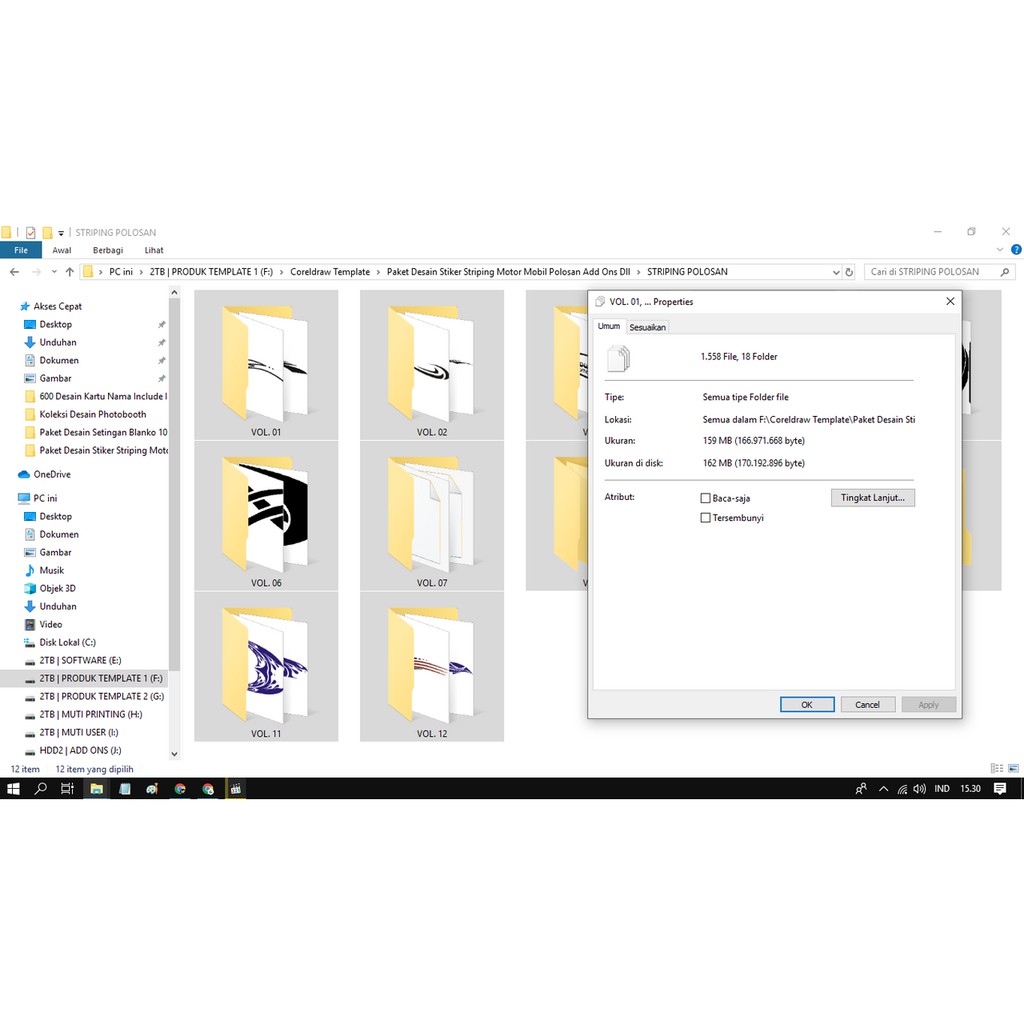Viewport: 1024px width, 1024px height.
Task: Open the VOL. 11 folder
Action: click(x=266, y=665)
